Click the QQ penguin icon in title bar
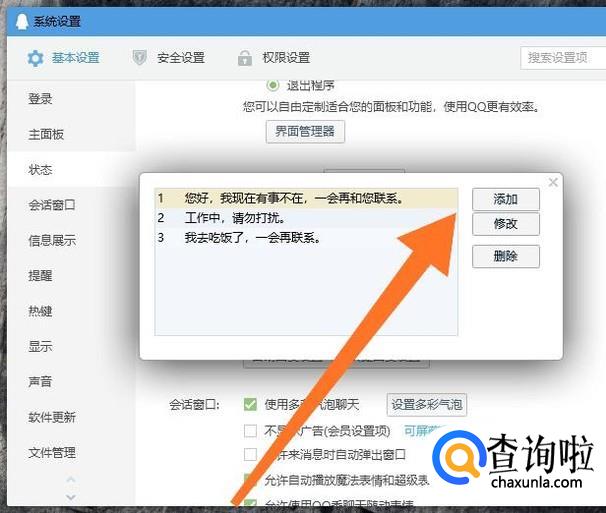The width and height of the screenshot is (606, 513). (x=22, y=21)
